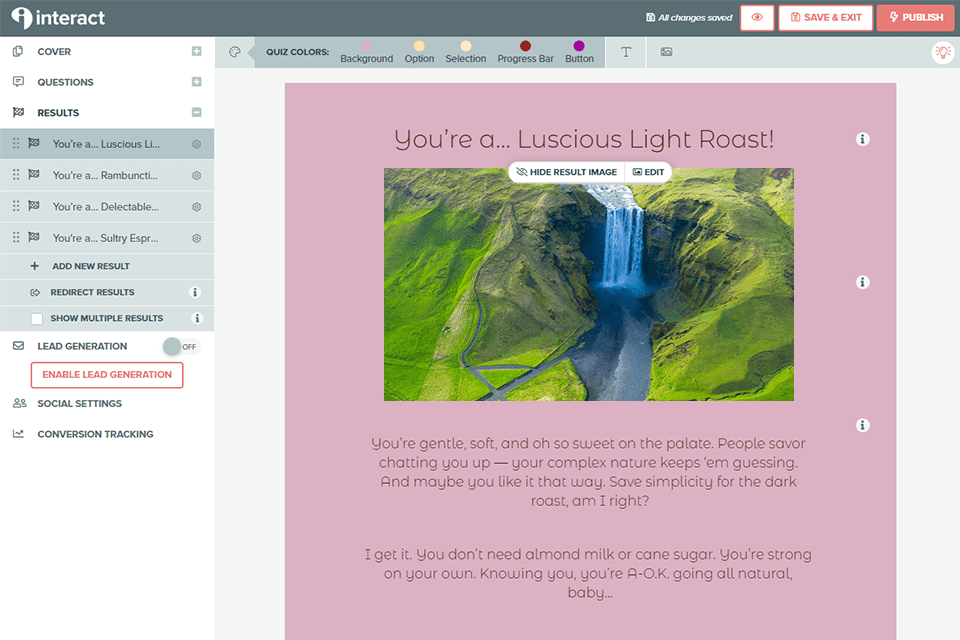The width and height of the screenshot is (960, 640).
Task: Open settings gear for Sultry Espresso result
Action: coord(197,238)
